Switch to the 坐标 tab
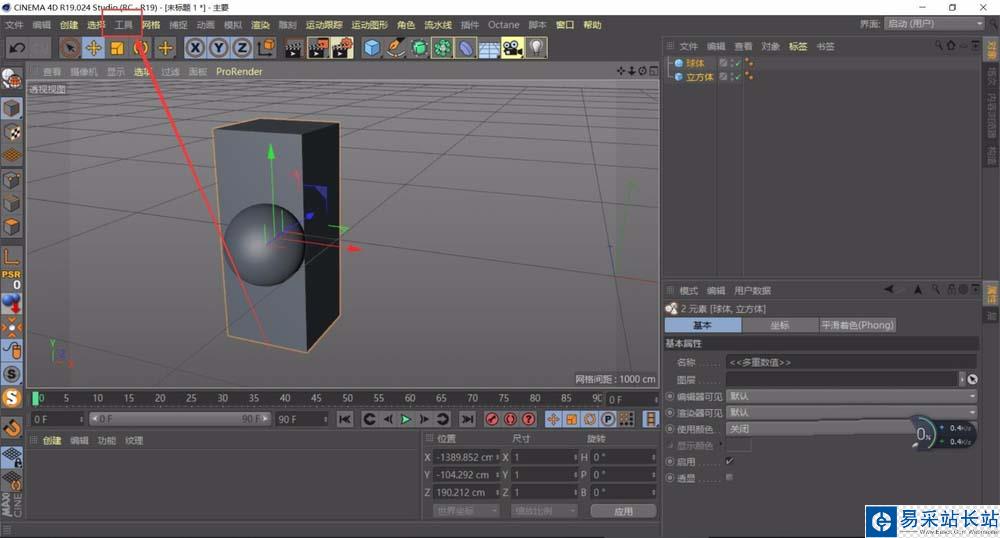 [779, 325]
